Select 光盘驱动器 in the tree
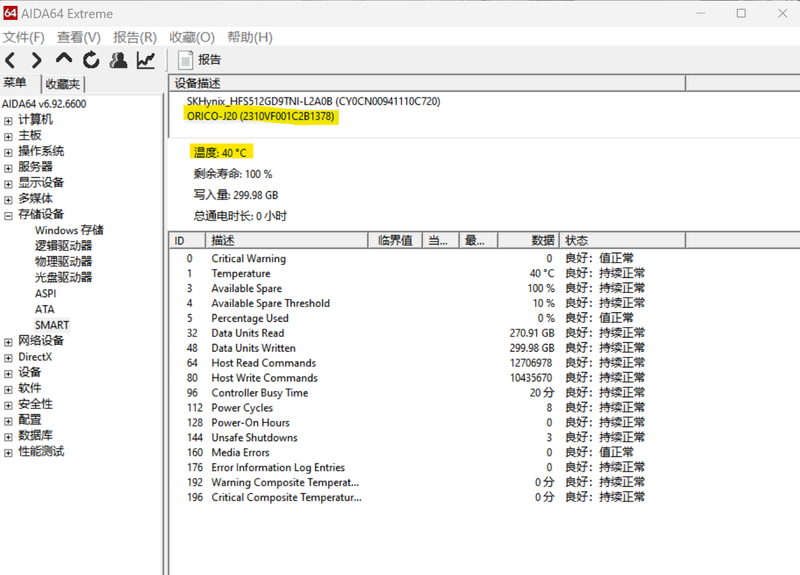The image size is (800, 575). click(63, 278)
